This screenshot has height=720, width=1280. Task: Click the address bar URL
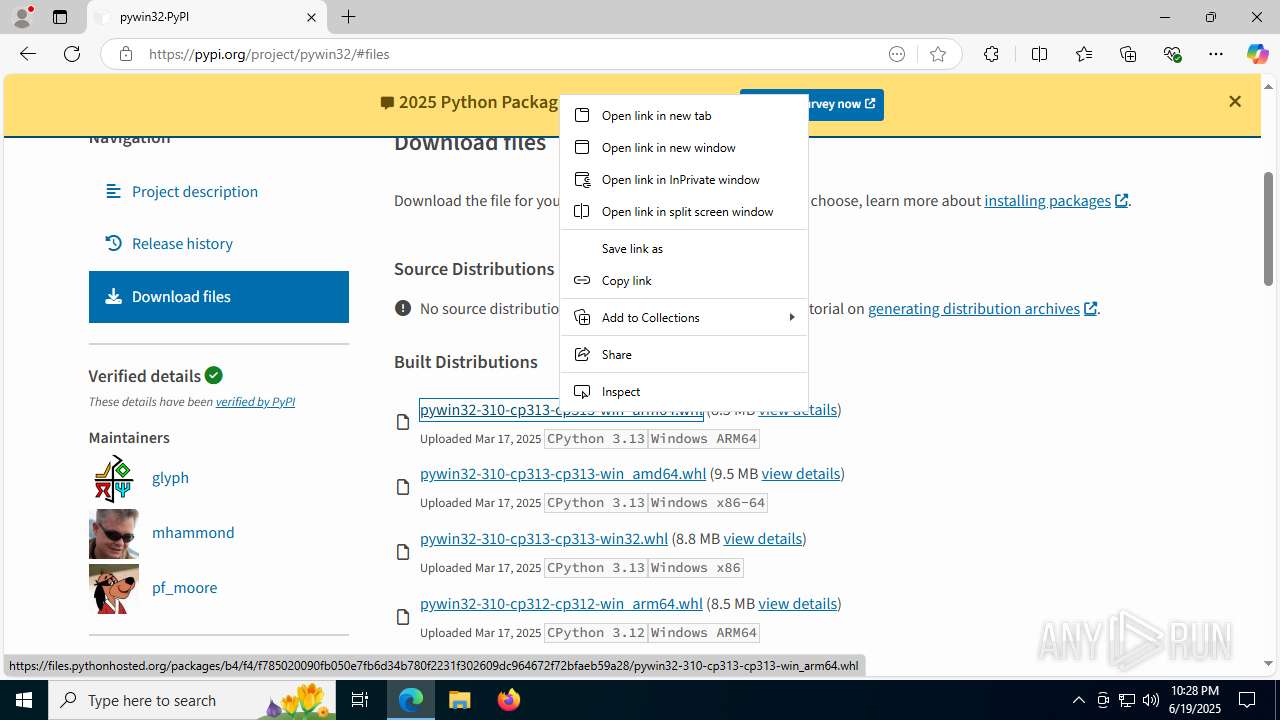click(269, 54)
